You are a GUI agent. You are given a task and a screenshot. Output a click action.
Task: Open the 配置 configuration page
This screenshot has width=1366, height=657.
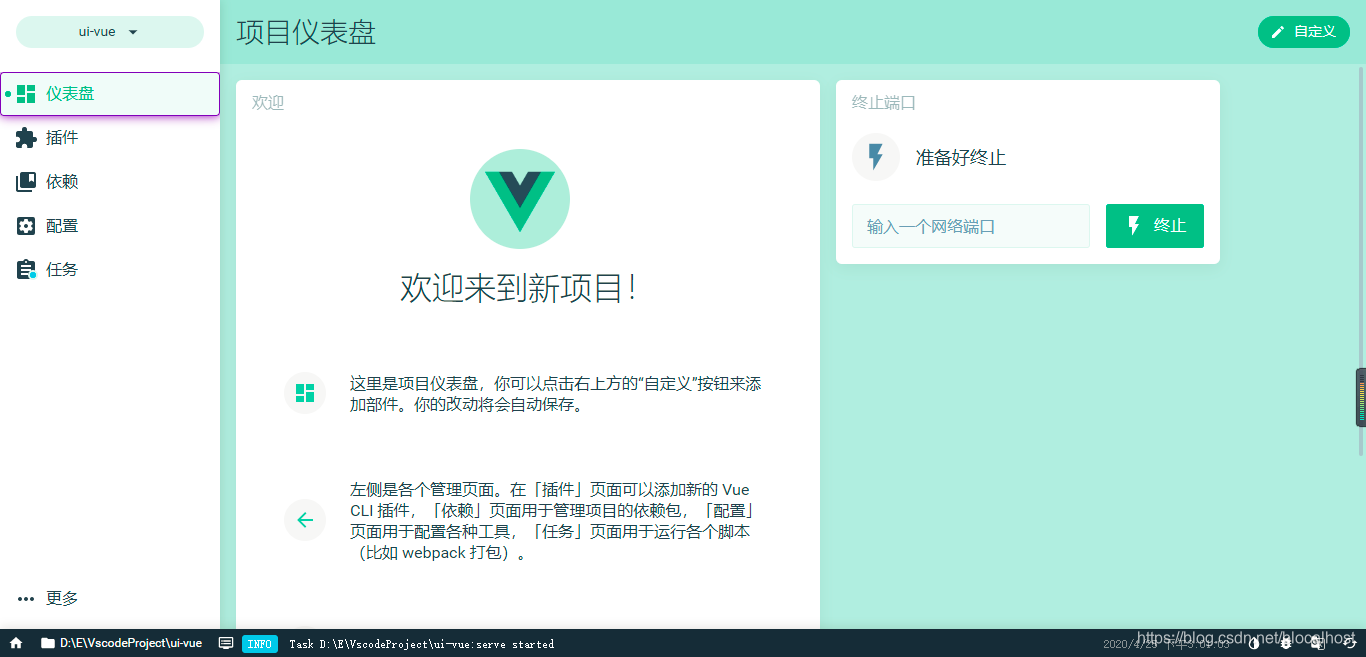coord(110,226)
